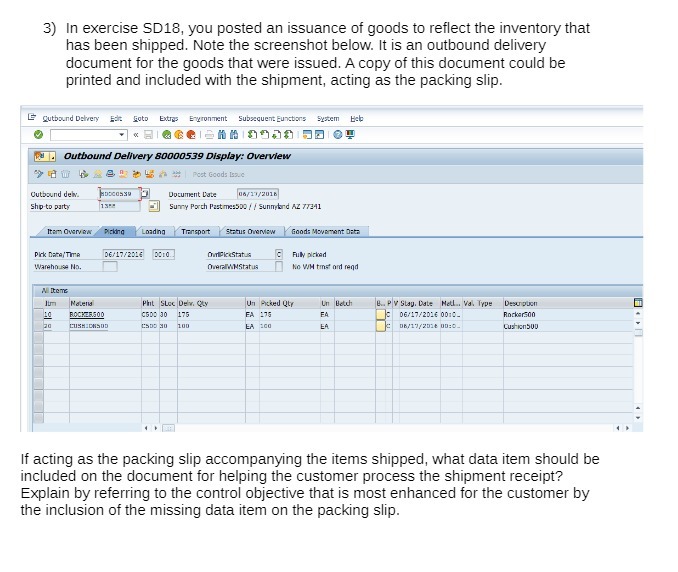Image resolution: width=678 pixels, height=572 pixels.
Task: Click the green Enter checkmark icon
Action: 38,134
